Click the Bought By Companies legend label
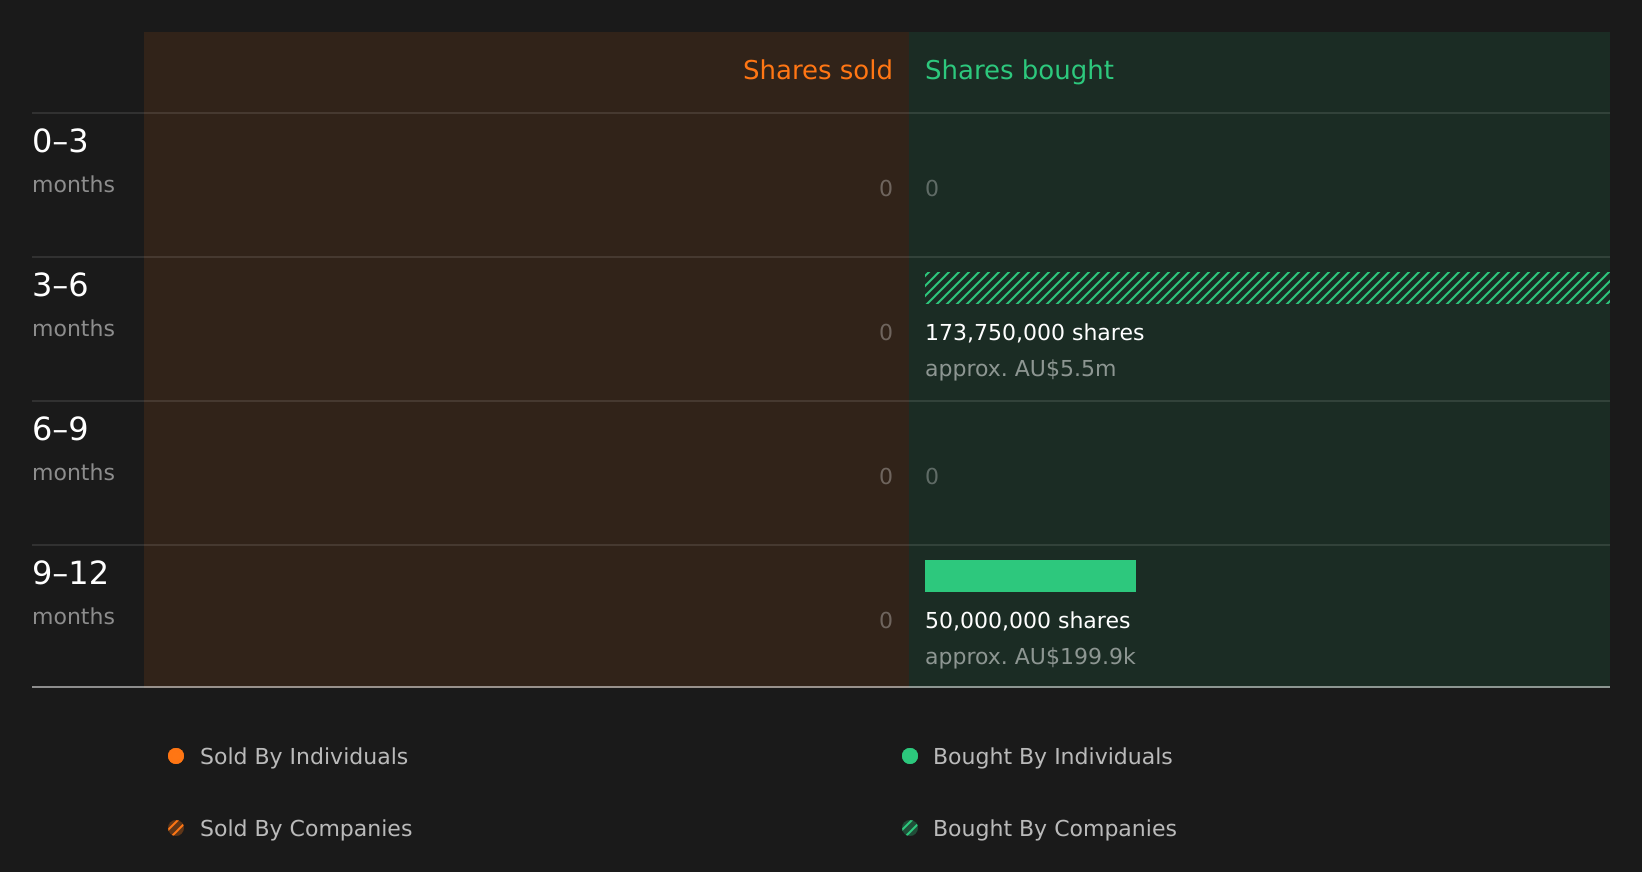This screenshot has width=1642, height=872. tap(1054, 829)
